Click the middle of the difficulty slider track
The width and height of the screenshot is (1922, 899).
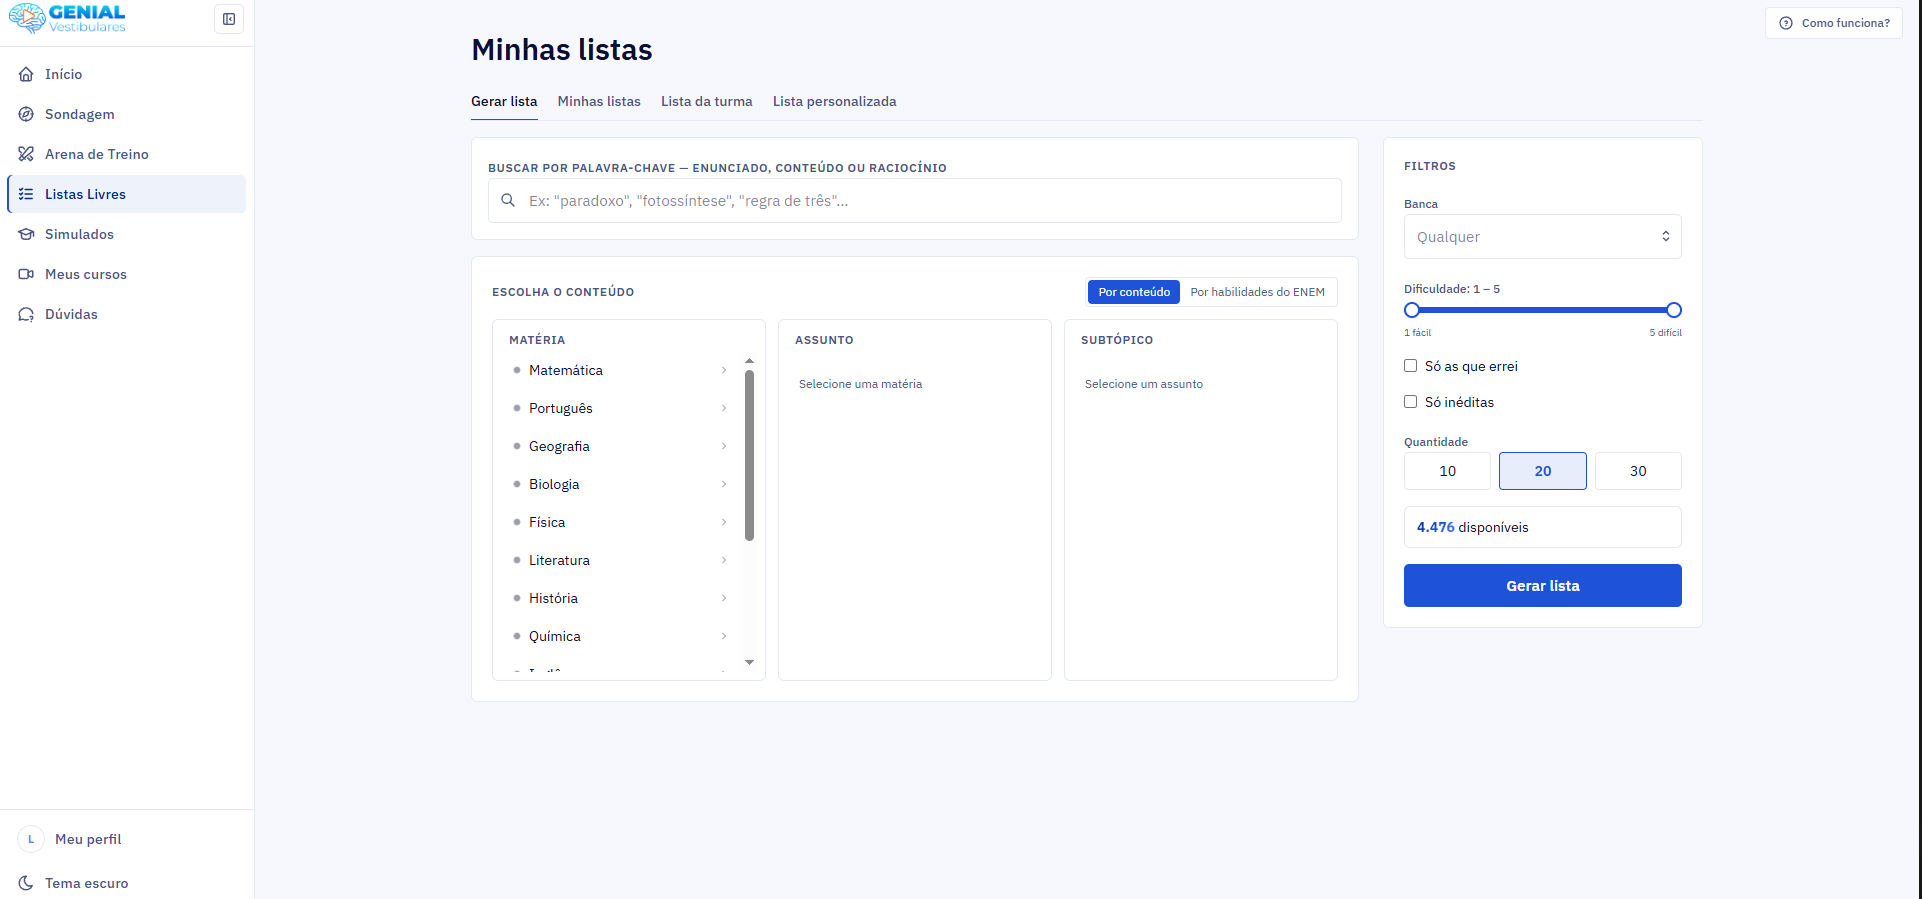1543,310
